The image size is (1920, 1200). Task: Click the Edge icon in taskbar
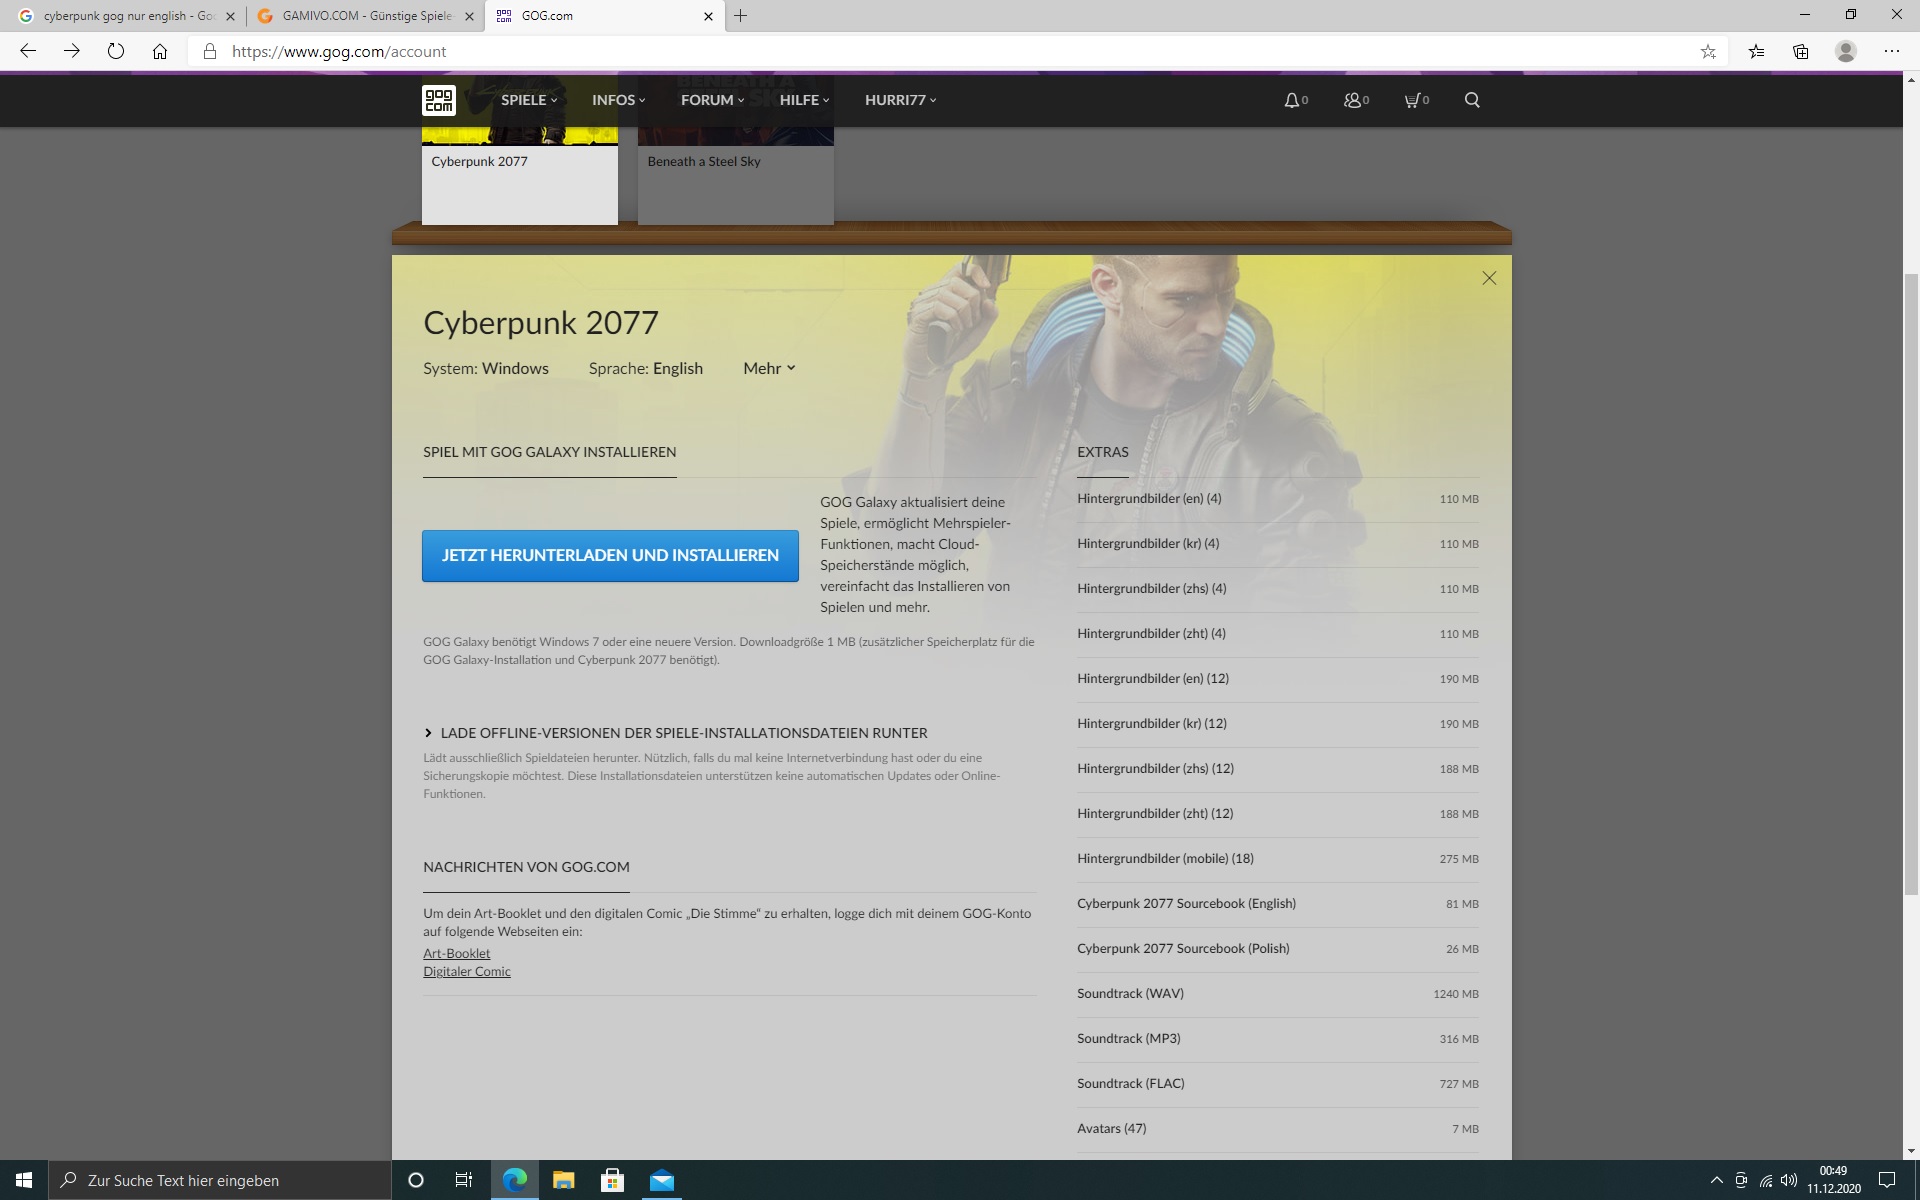pos(514,1180)
